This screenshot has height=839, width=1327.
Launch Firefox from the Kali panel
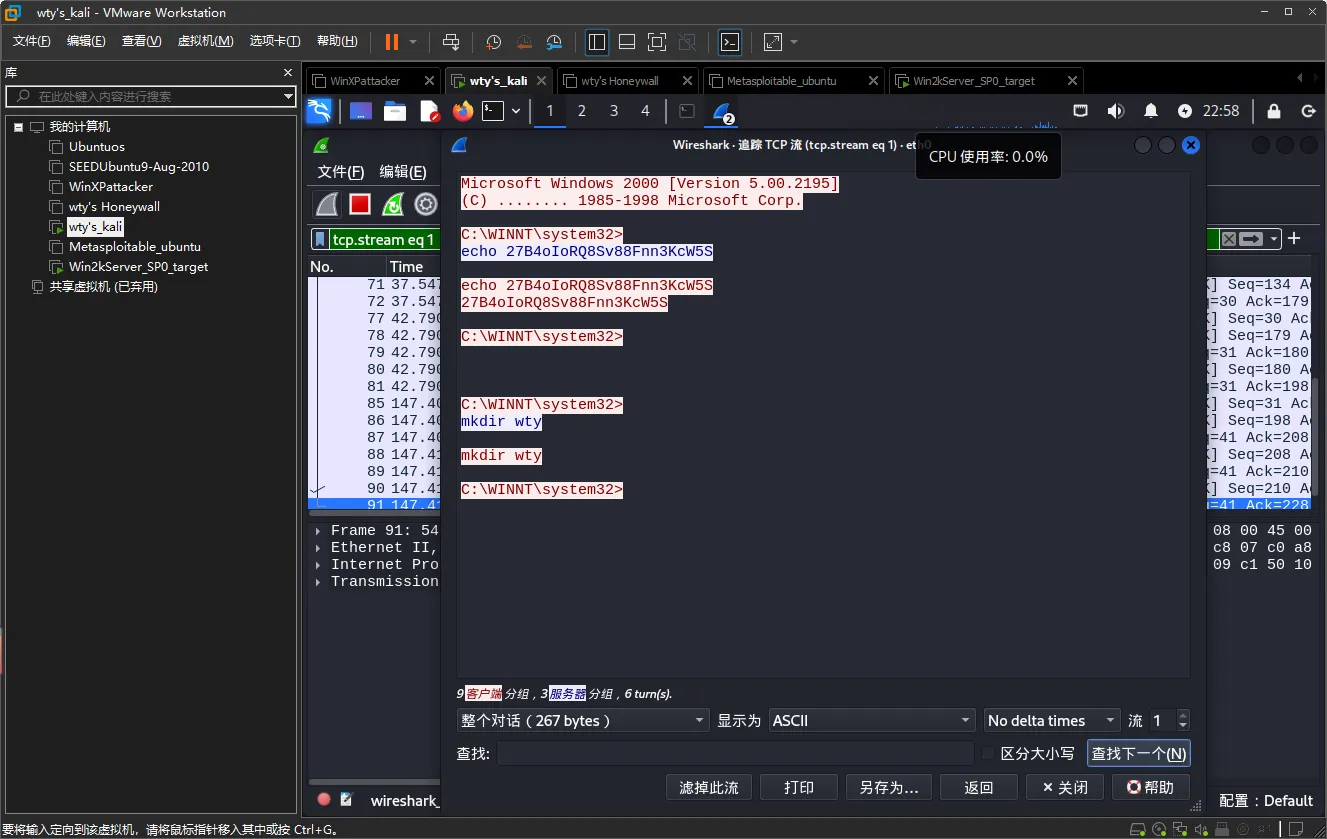462,111
